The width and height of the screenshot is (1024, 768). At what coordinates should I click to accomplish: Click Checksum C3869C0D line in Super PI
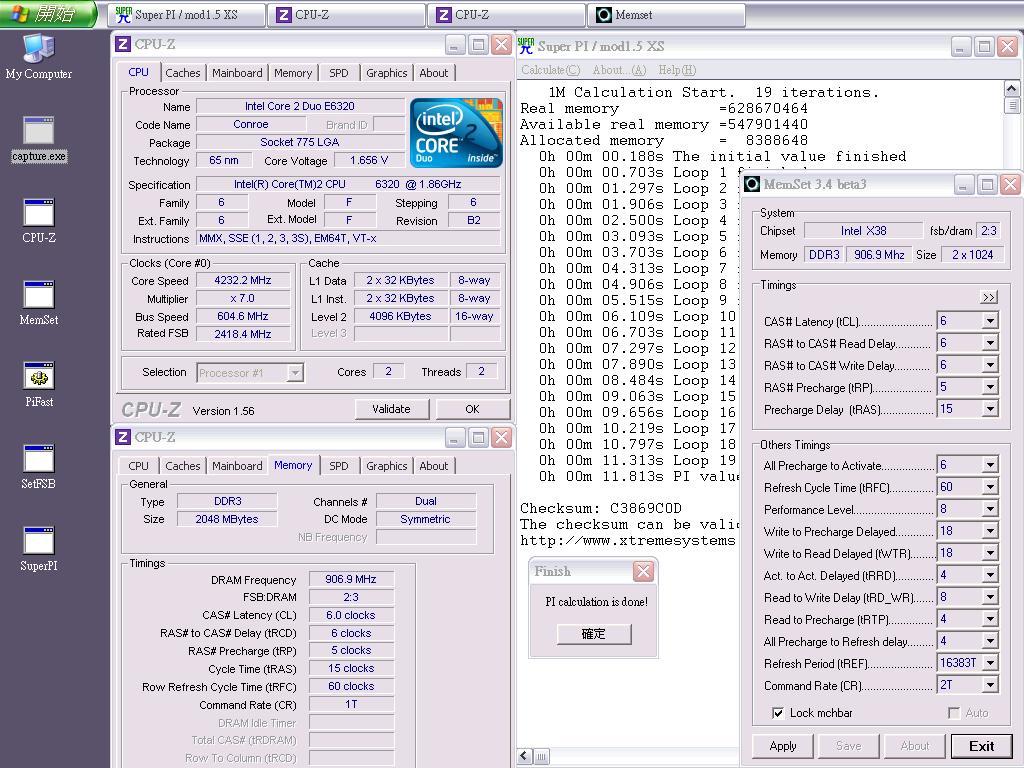(x=601, y=508)
